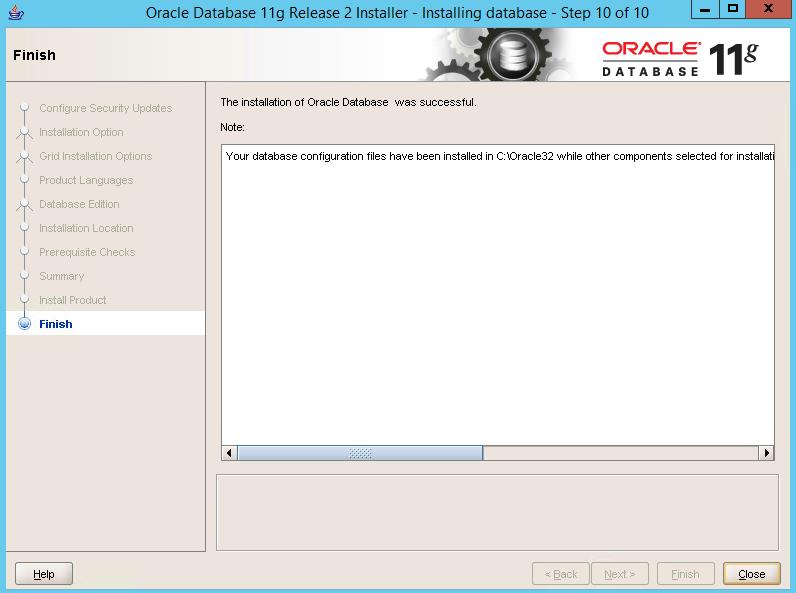The height and width of the screenshot is (593, 796).
Task: Select the Summary step in sidebar
Action: [62, 276]
